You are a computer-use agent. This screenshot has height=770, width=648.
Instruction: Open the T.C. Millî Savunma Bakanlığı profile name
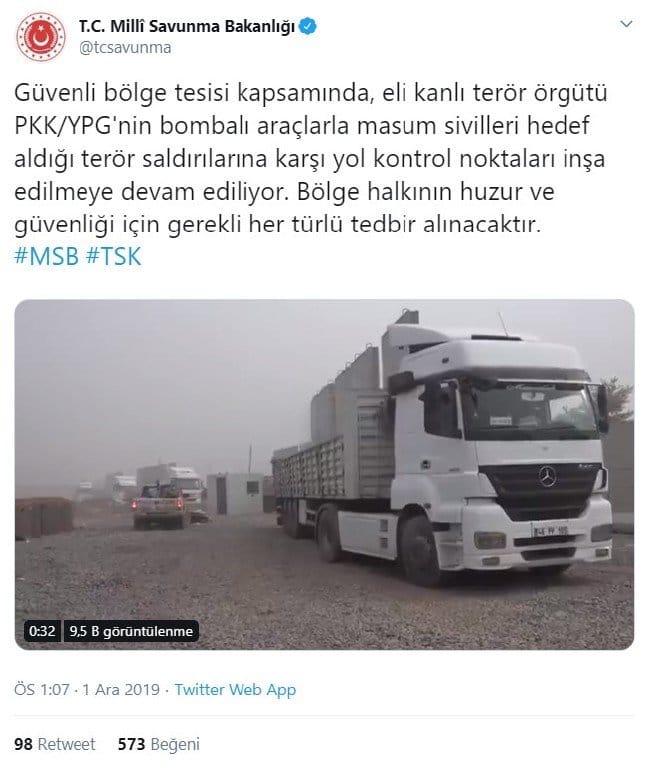point(187,26)
